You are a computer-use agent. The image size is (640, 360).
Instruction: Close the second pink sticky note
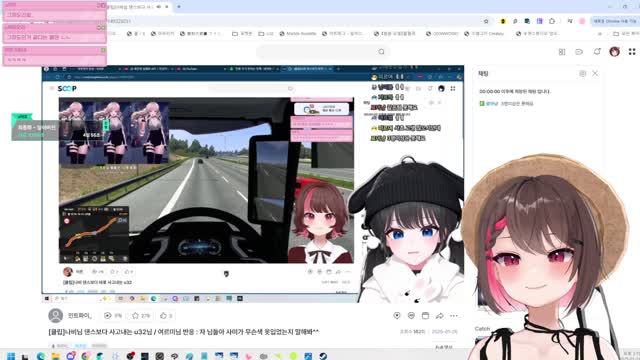tap(103, 27)
